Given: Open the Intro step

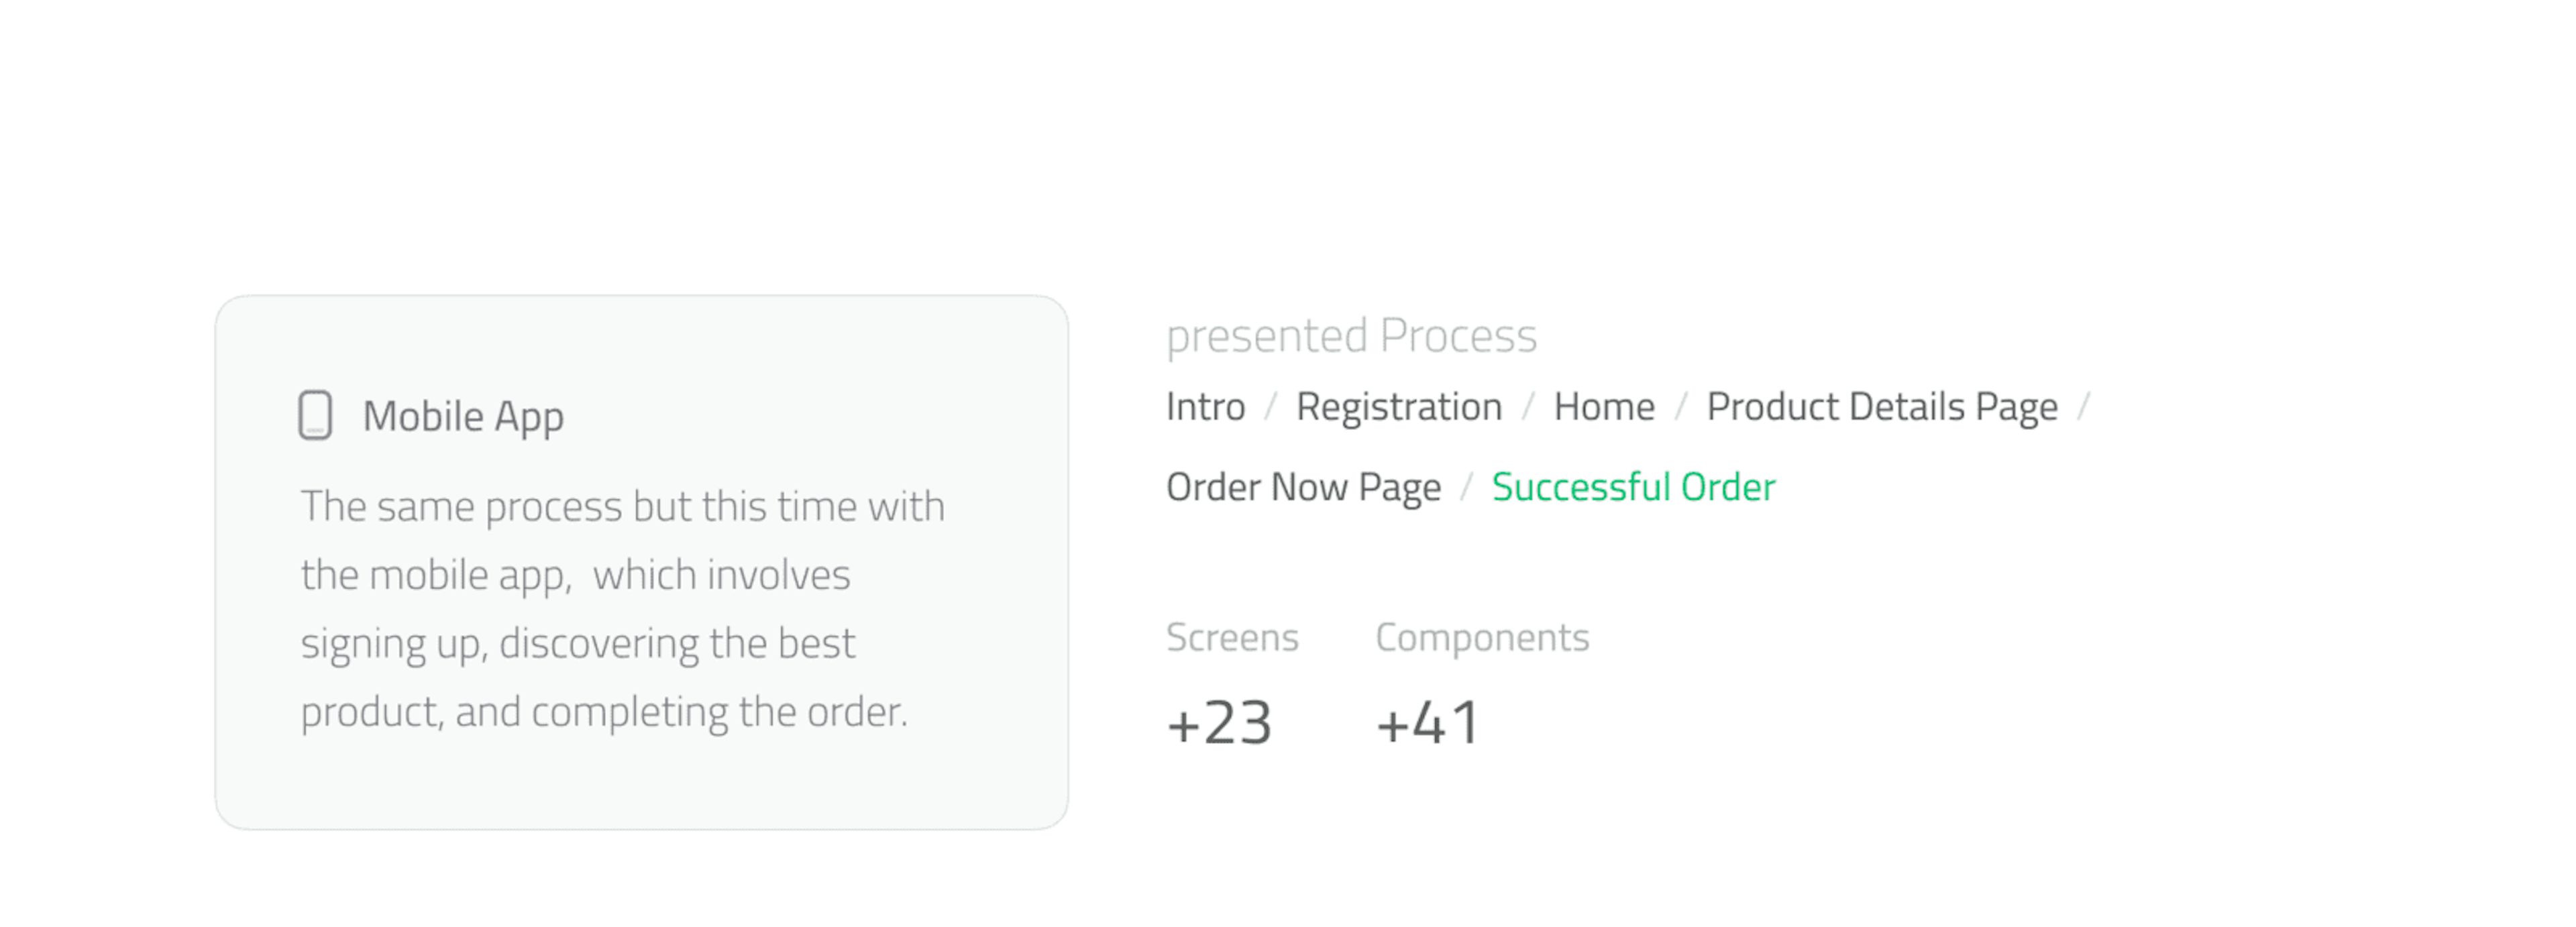Looking at the screenshot, I should click(1205, 407).
